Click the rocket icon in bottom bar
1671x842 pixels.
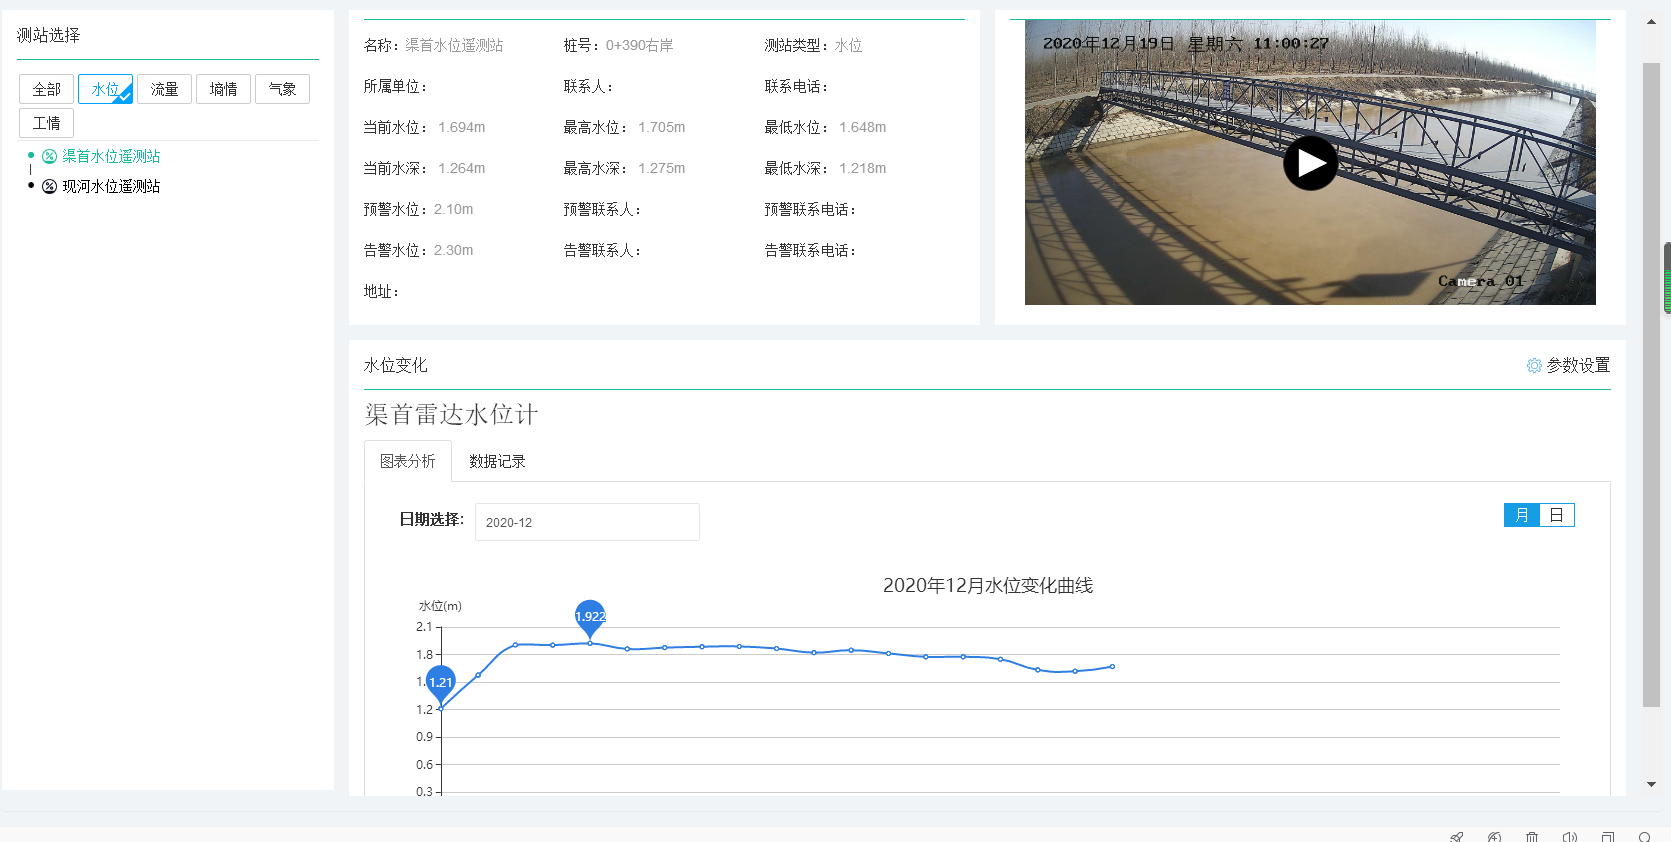click(1456, 836)
